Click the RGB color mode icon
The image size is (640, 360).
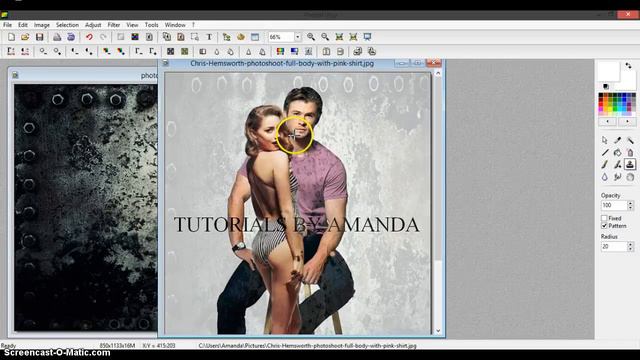(135, 37)
